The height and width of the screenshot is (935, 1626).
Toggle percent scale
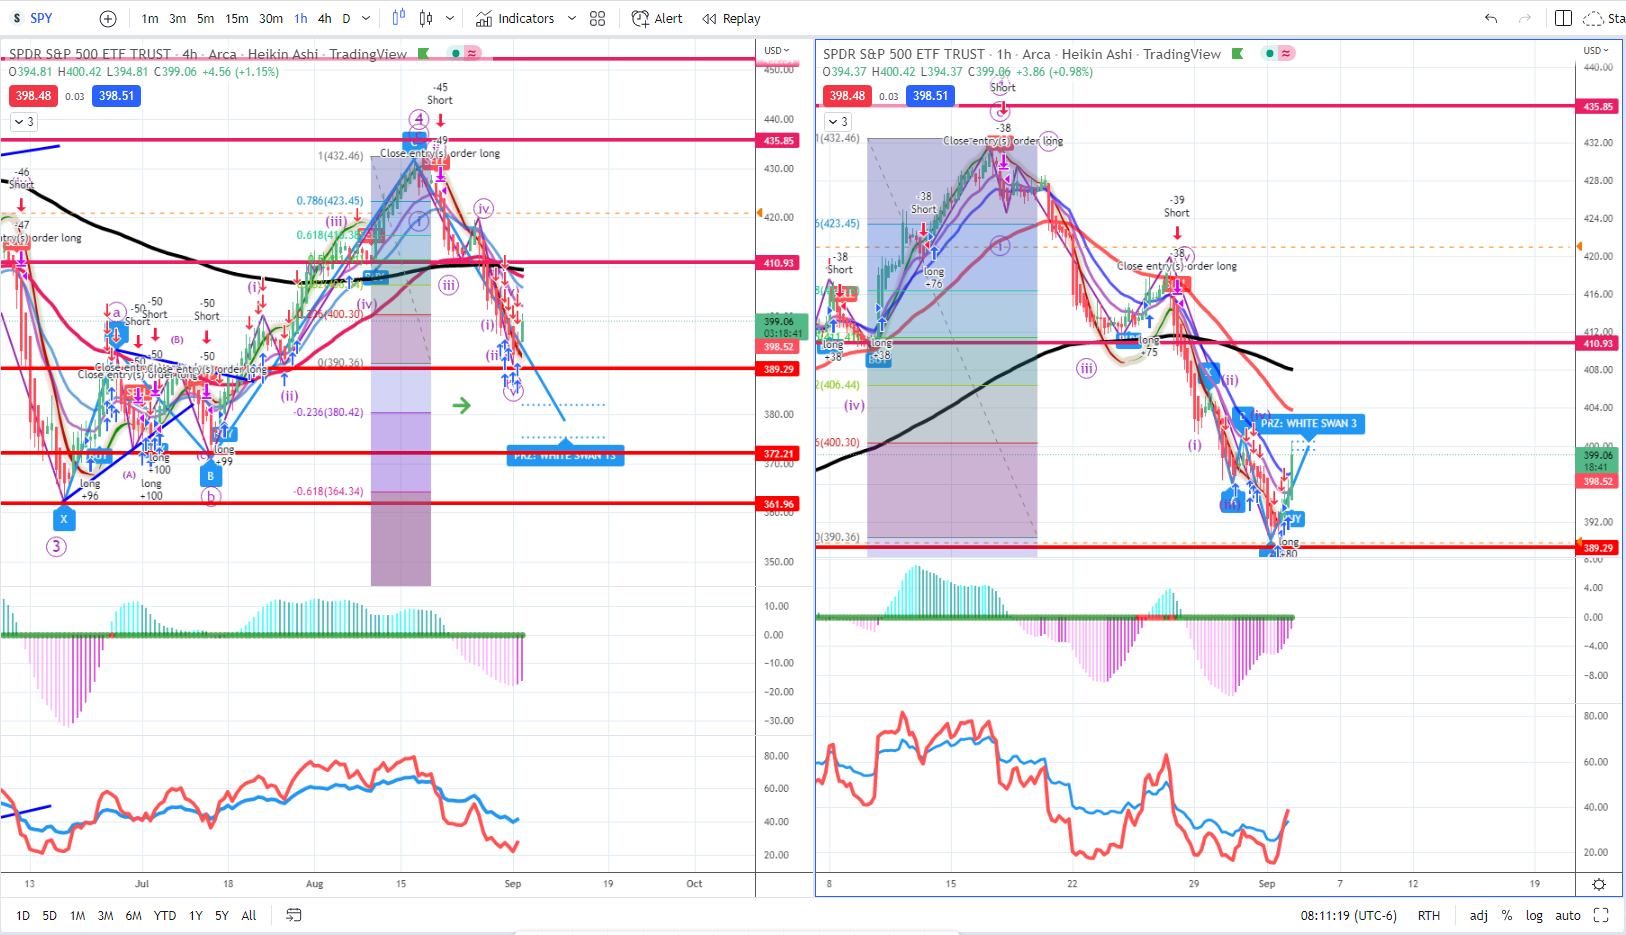coord(1507,915)
